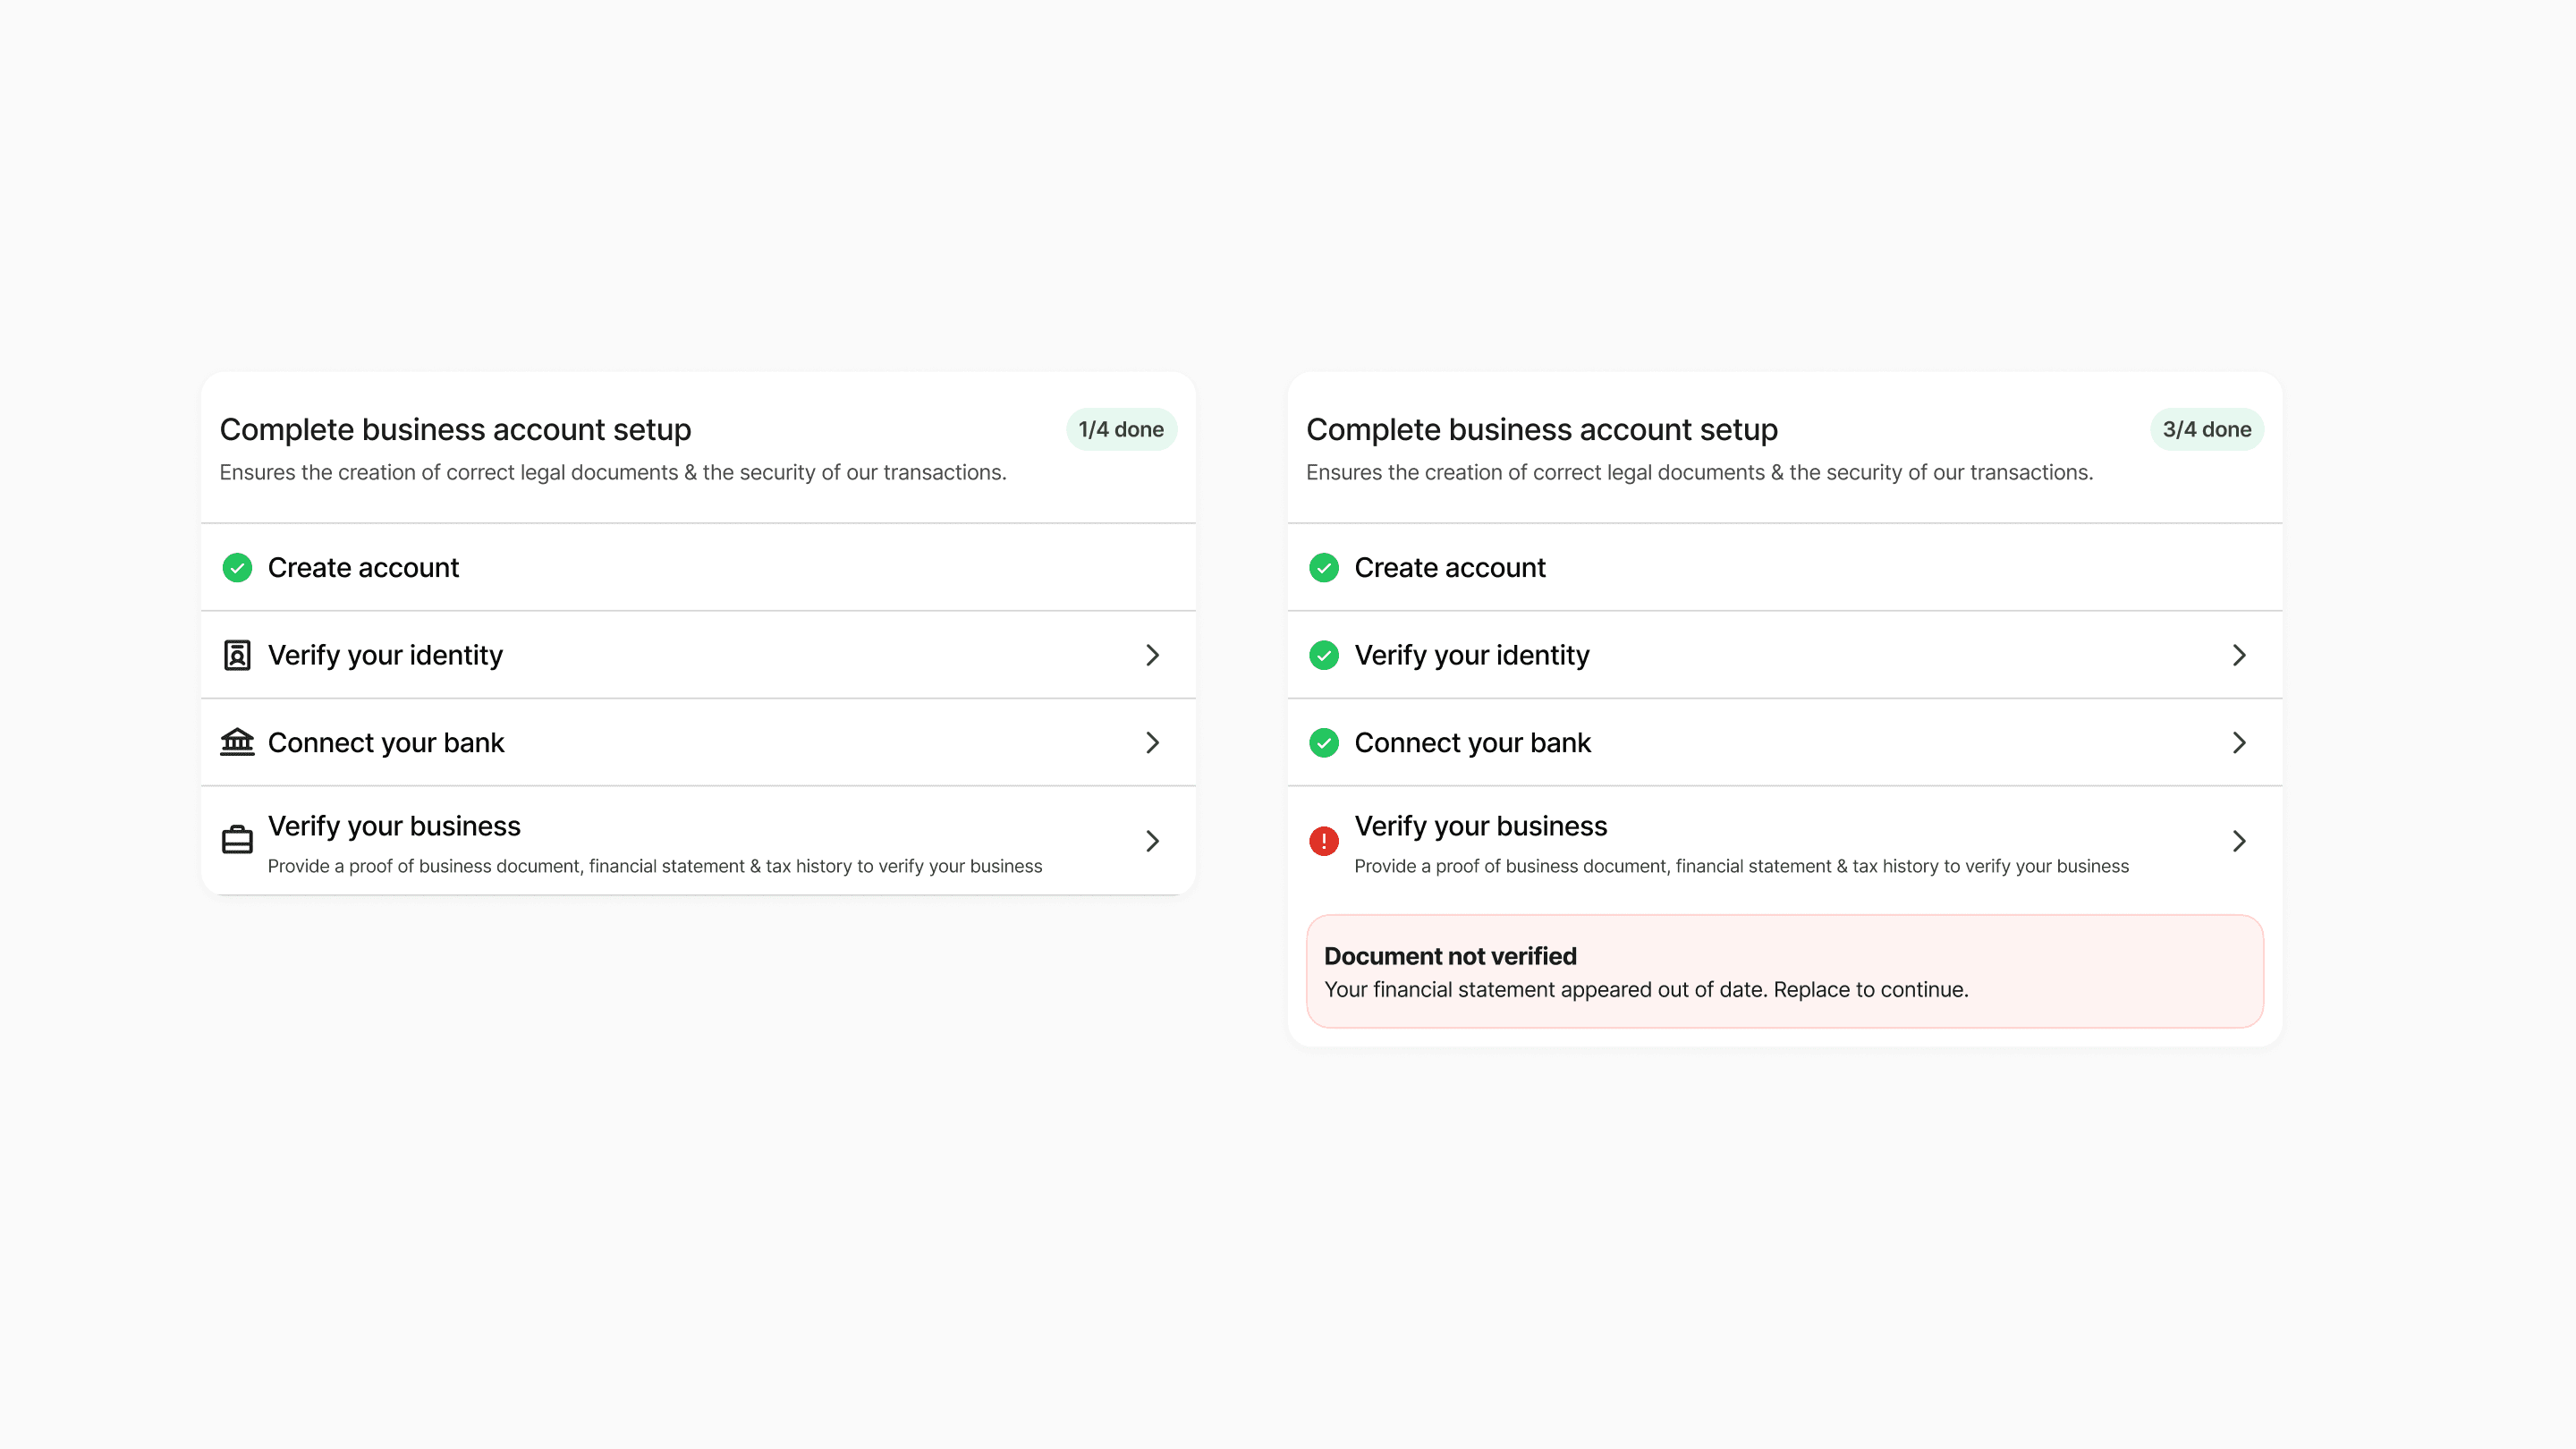
Task: Open Verify your business chevron in left card
Action: click(x=1152, y=841)
